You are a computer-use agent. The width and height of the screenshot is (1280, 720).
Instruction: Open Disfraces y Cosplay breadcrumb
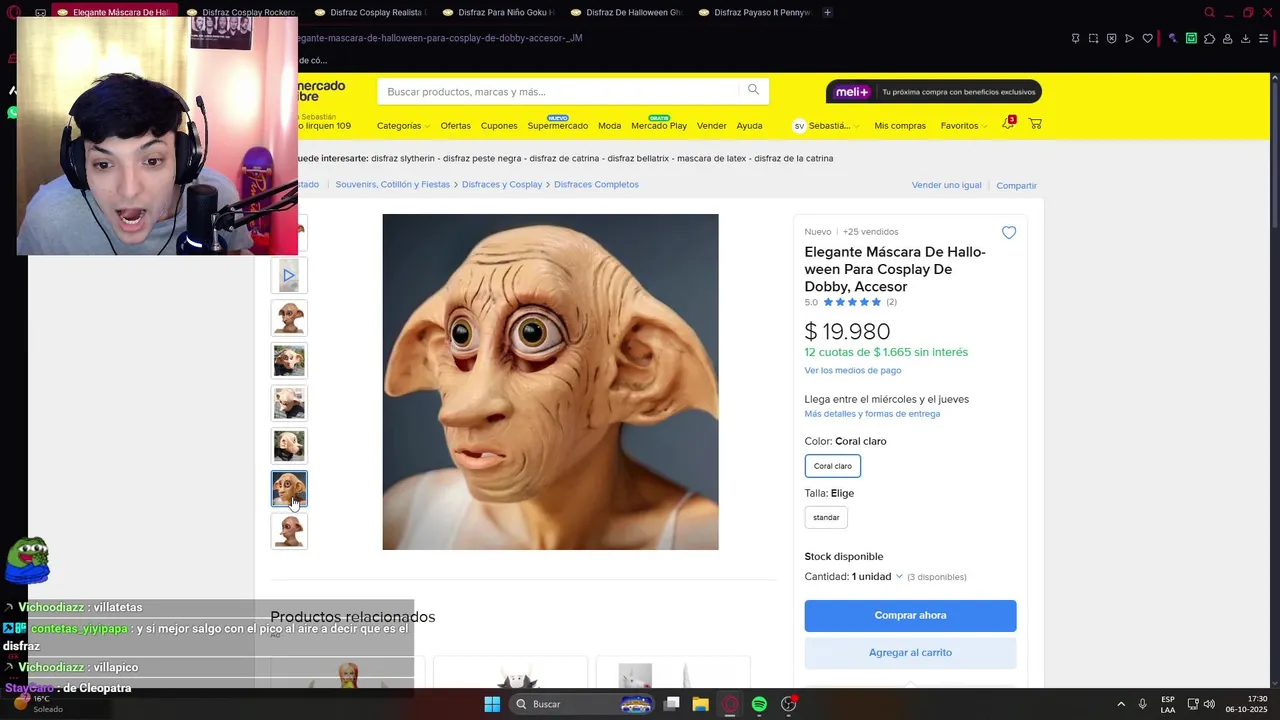pyautogui.click(x=502, y=184)
